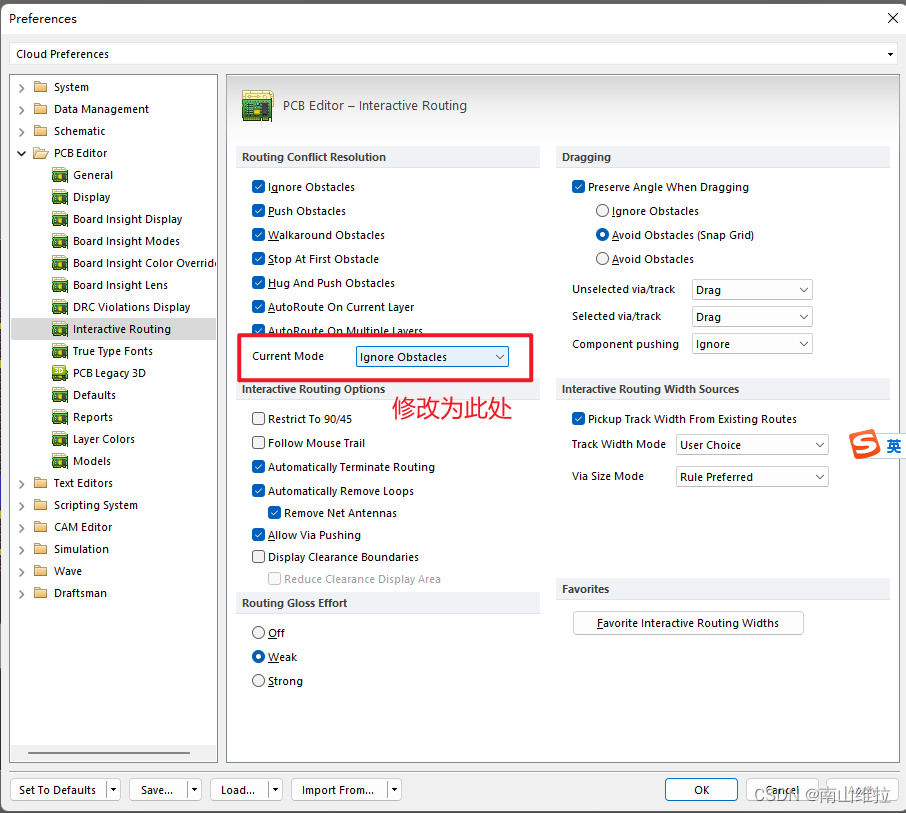
Task: Close the Preferences dialog
Action: coord(892,18)
